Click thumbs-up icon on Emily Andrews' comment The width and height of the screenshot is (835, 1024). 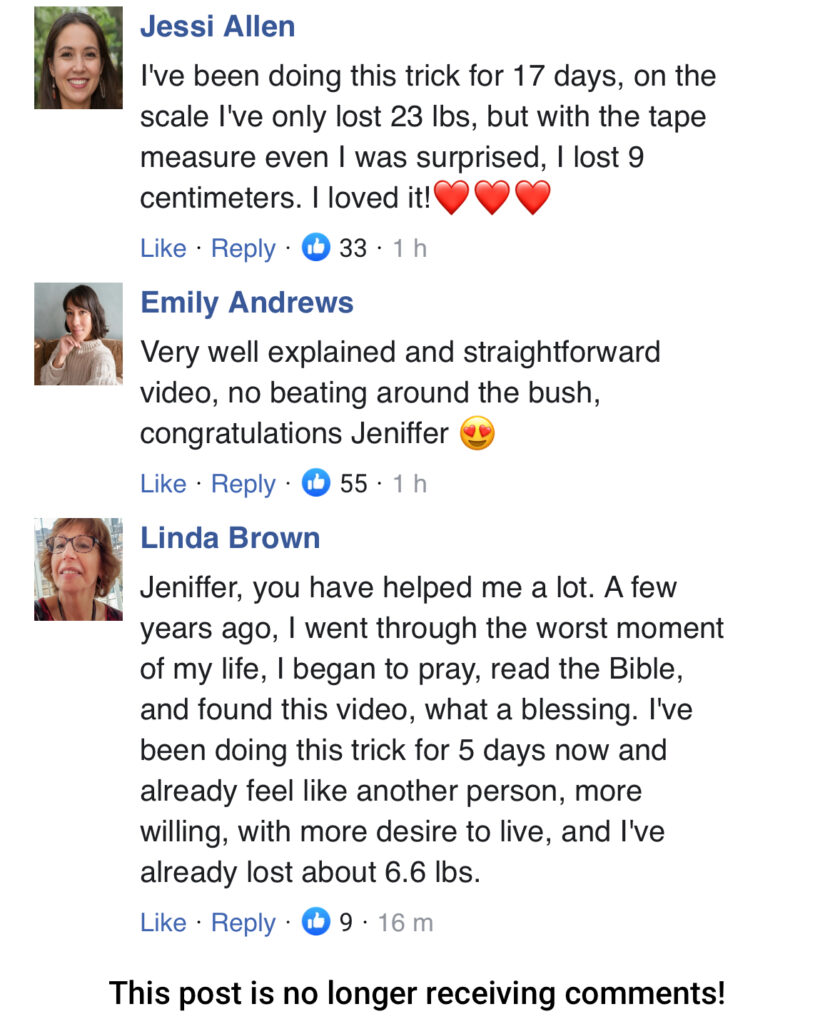pos(316,483)
